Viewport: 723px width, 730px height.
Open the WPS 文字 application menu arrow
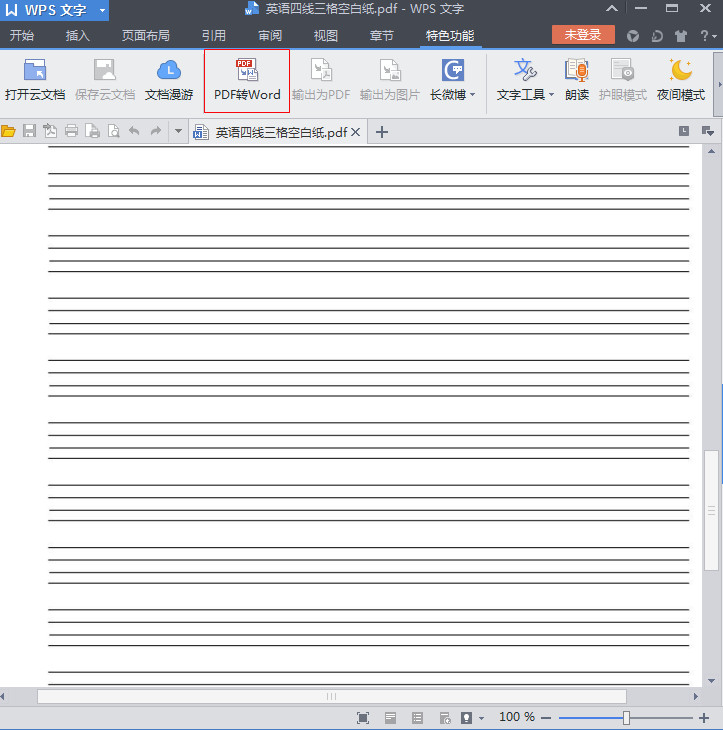click(102, 10)
